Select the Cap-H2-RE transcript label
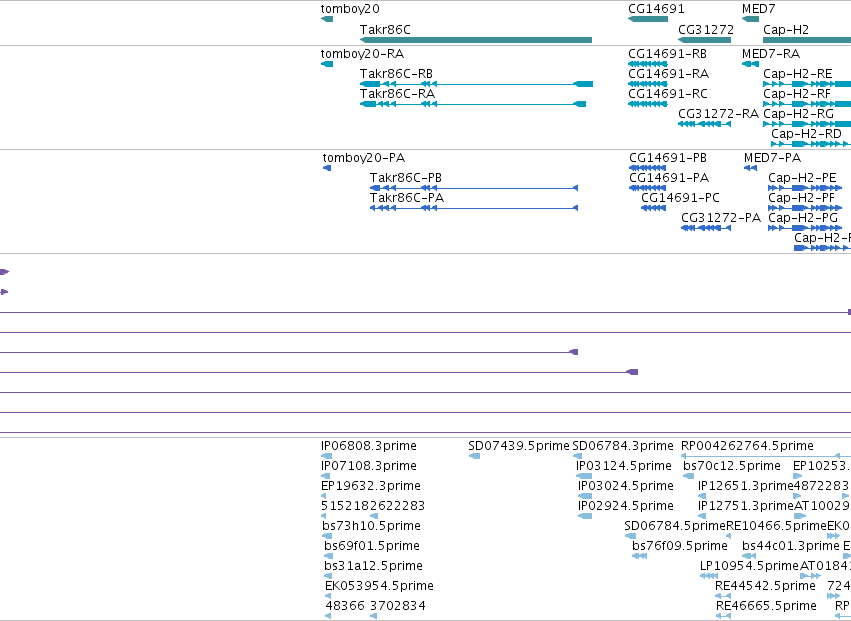 [797, 74]
